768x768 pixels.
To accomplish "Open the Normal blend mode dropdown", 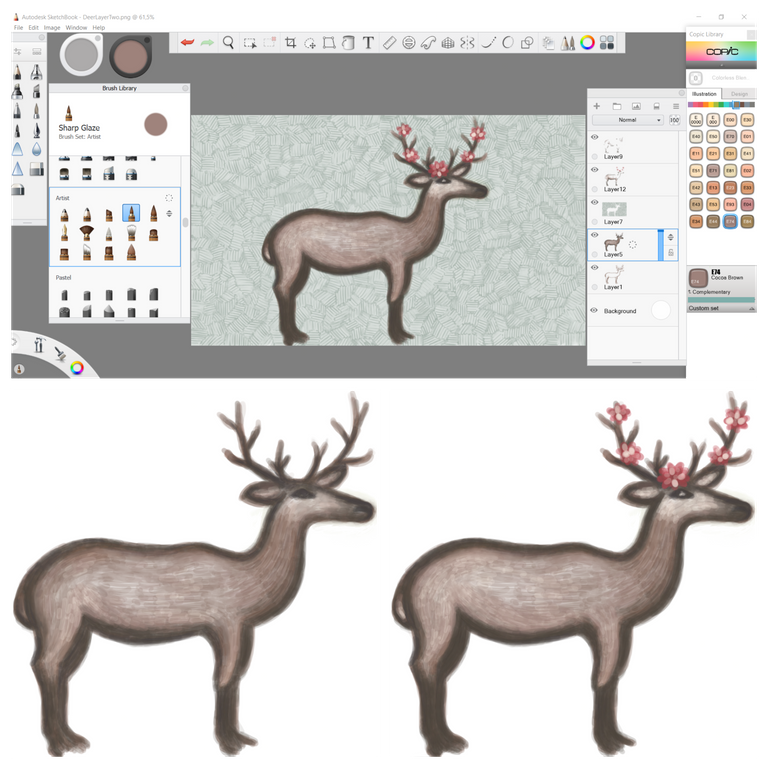I will coord(628,120).
